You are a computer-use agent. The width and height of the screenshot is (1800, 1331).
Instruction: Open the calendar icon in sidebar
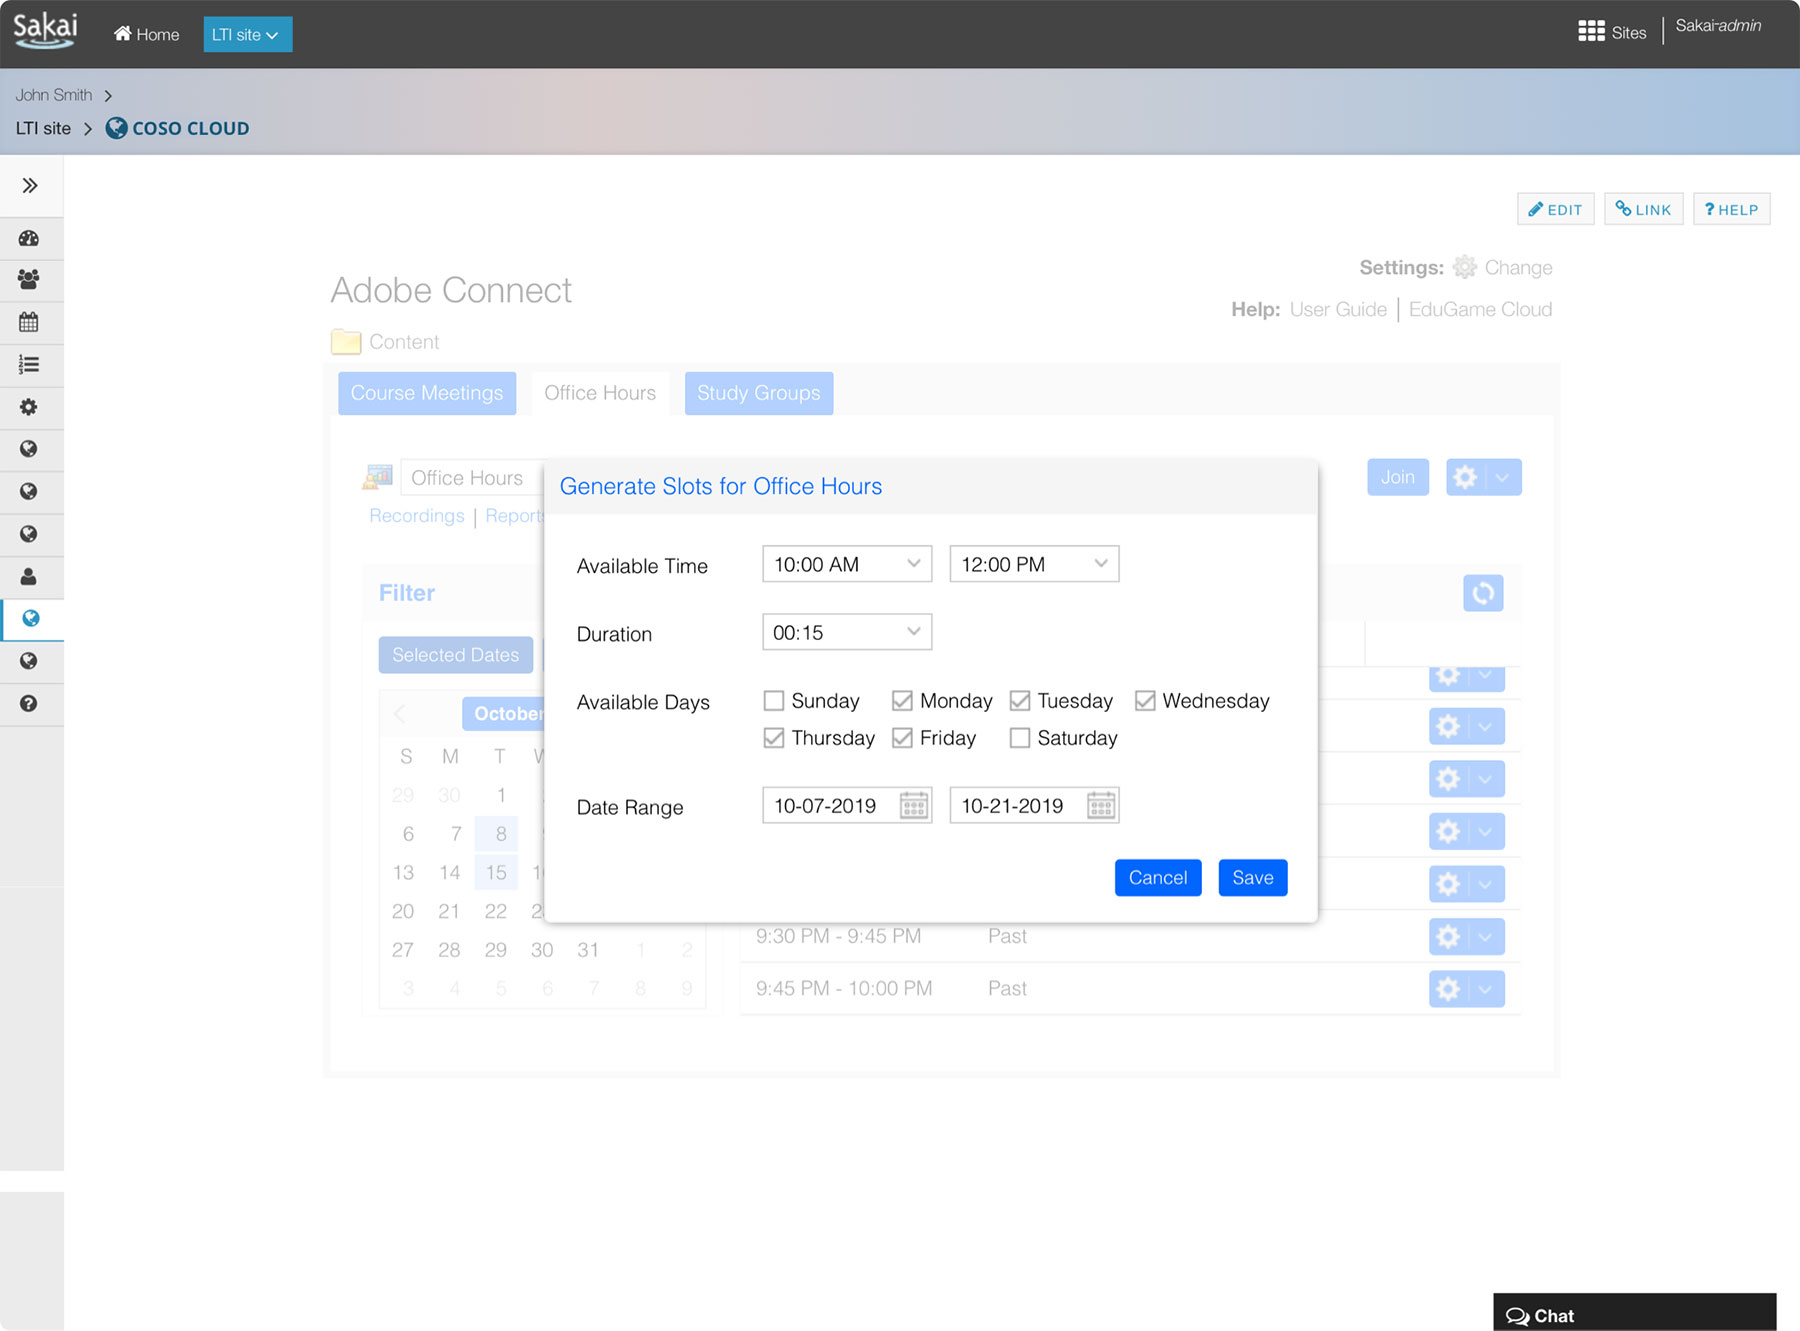click(29, 322)
